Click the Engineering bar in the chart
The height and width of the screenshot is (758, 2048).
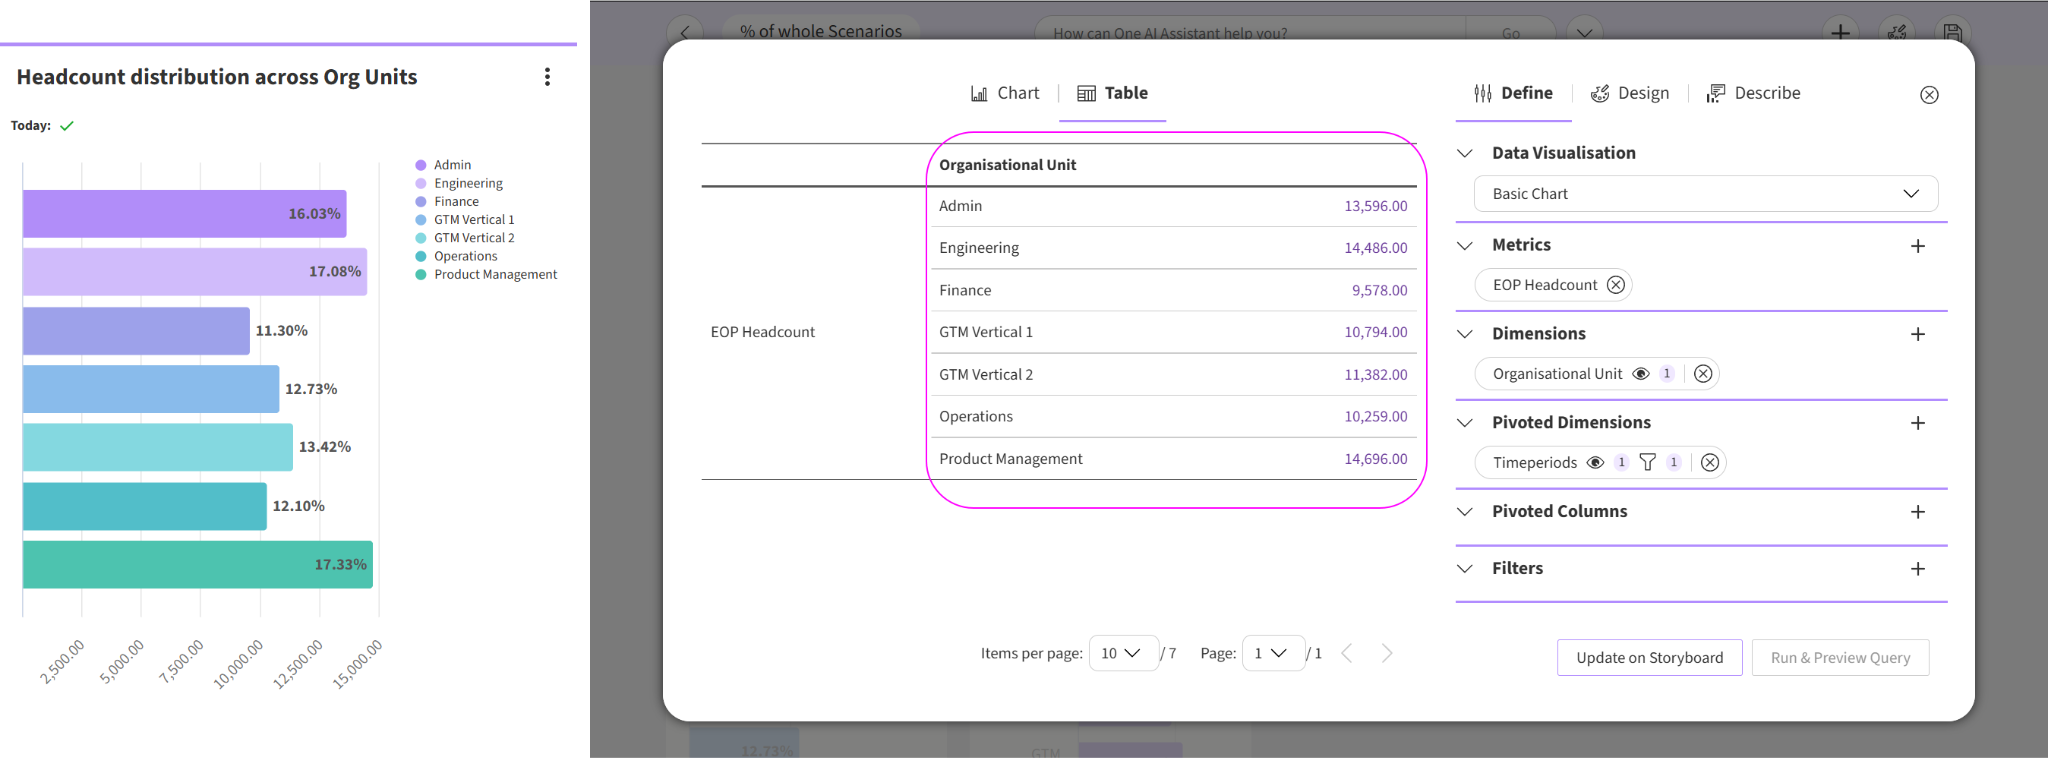(x=194, y=272)
